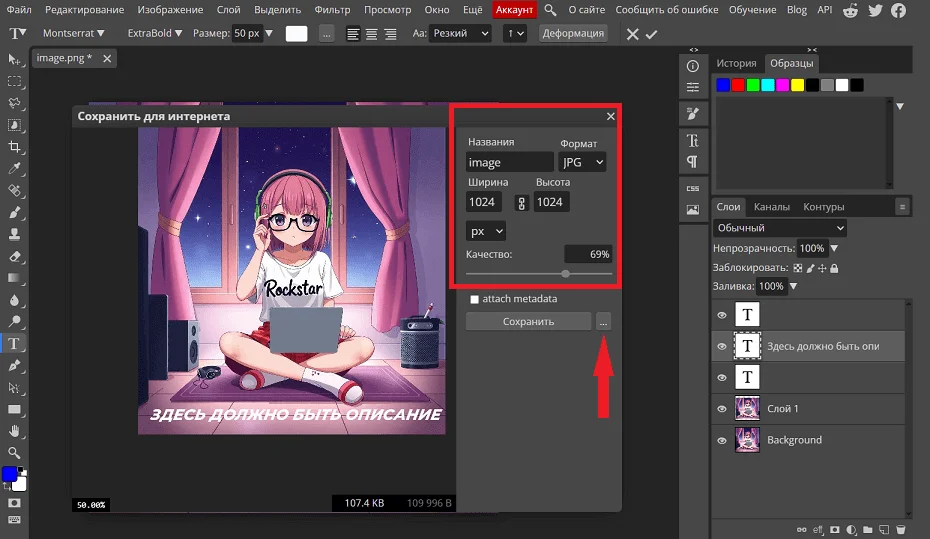Select the Eyedropper tool in toolbar
Screen dimensions: 930x539
pos(15,168)
